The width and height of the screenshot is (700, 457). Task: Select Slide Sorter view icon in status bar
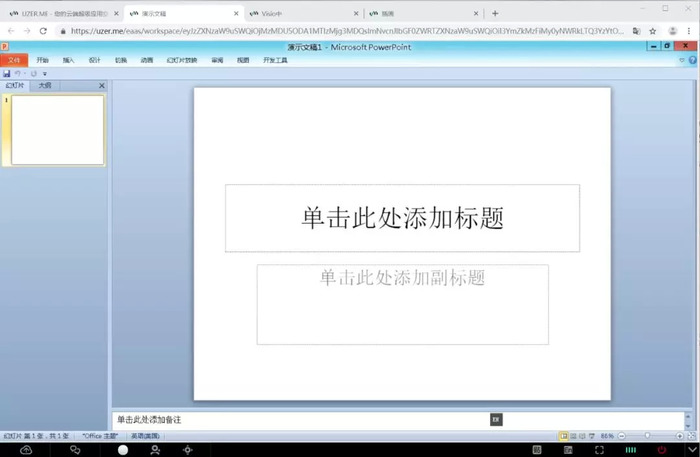coord(573,436)
